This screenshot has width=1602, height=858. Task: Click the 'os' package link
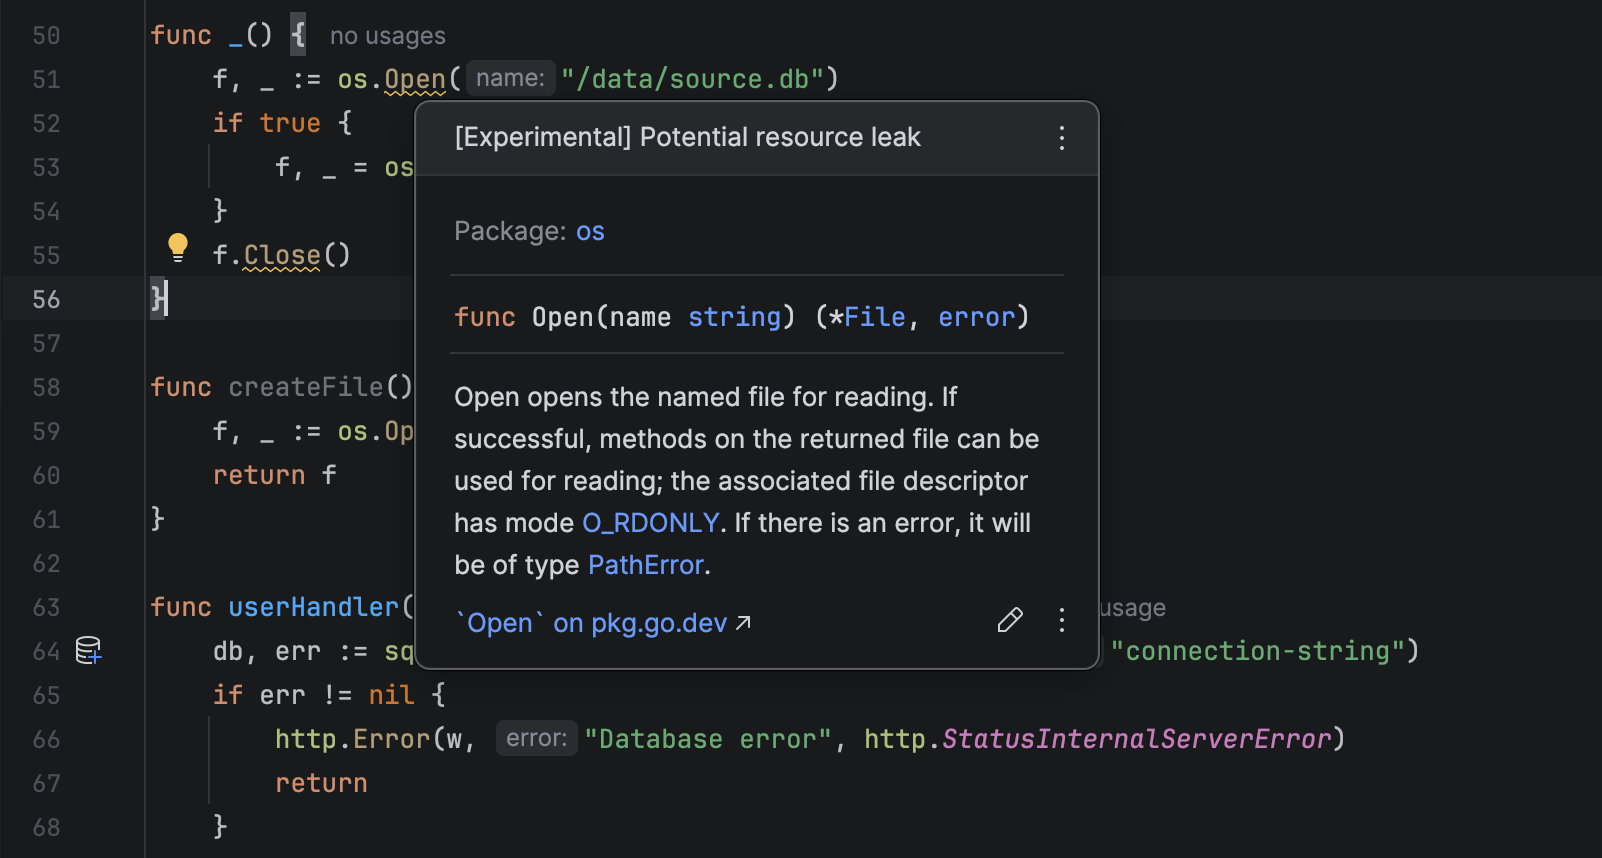click(x=590, y=232)
